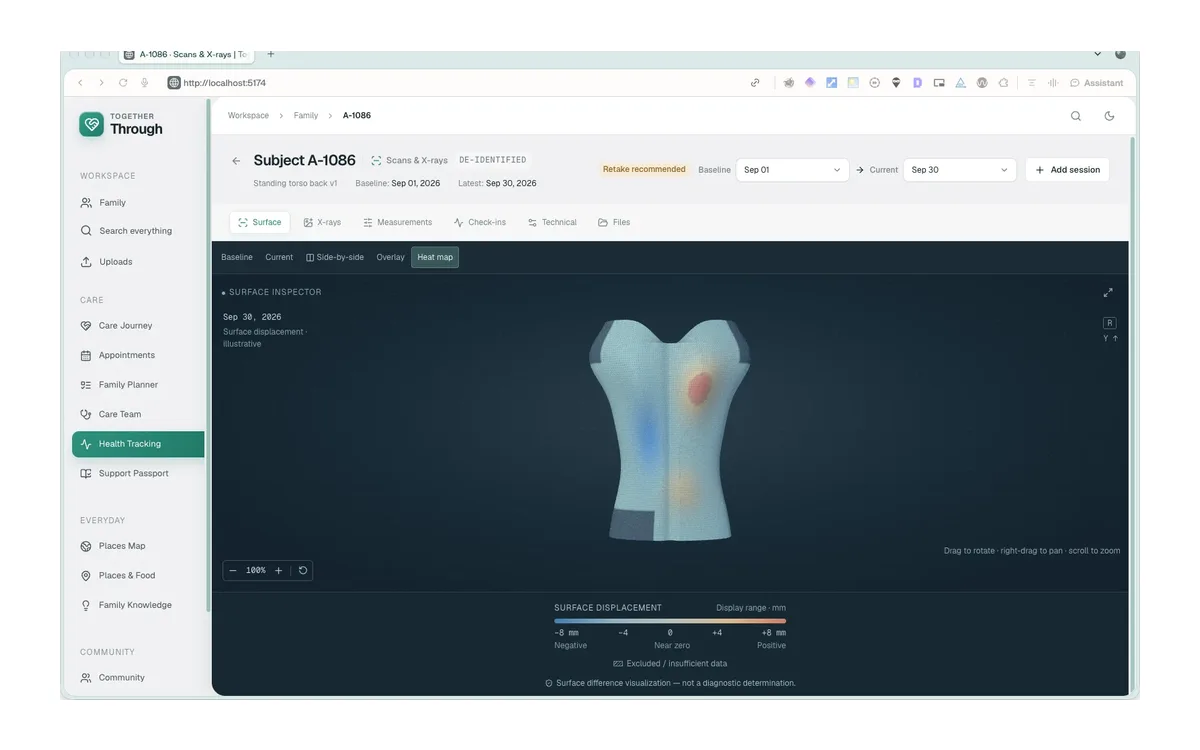Select the Heat map view mode

pos(435,257)
